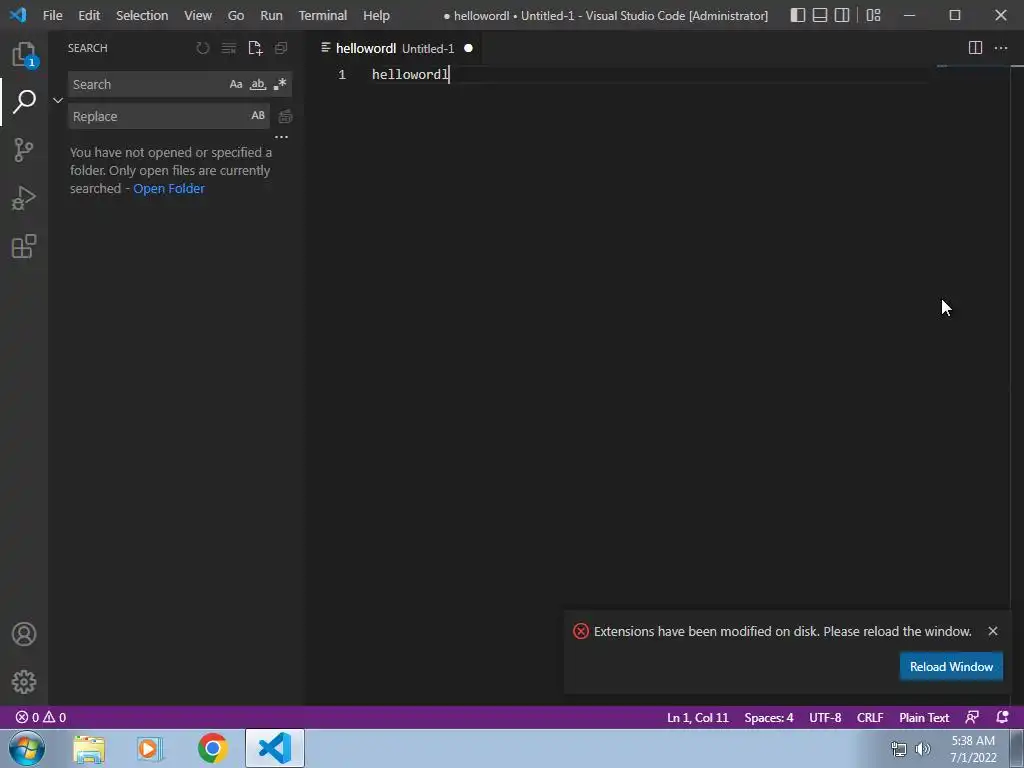Open the Go menu
Image resolution: width=1024 pixels, height=768 pixels.
pyautogui.click(x=236, y=15)
